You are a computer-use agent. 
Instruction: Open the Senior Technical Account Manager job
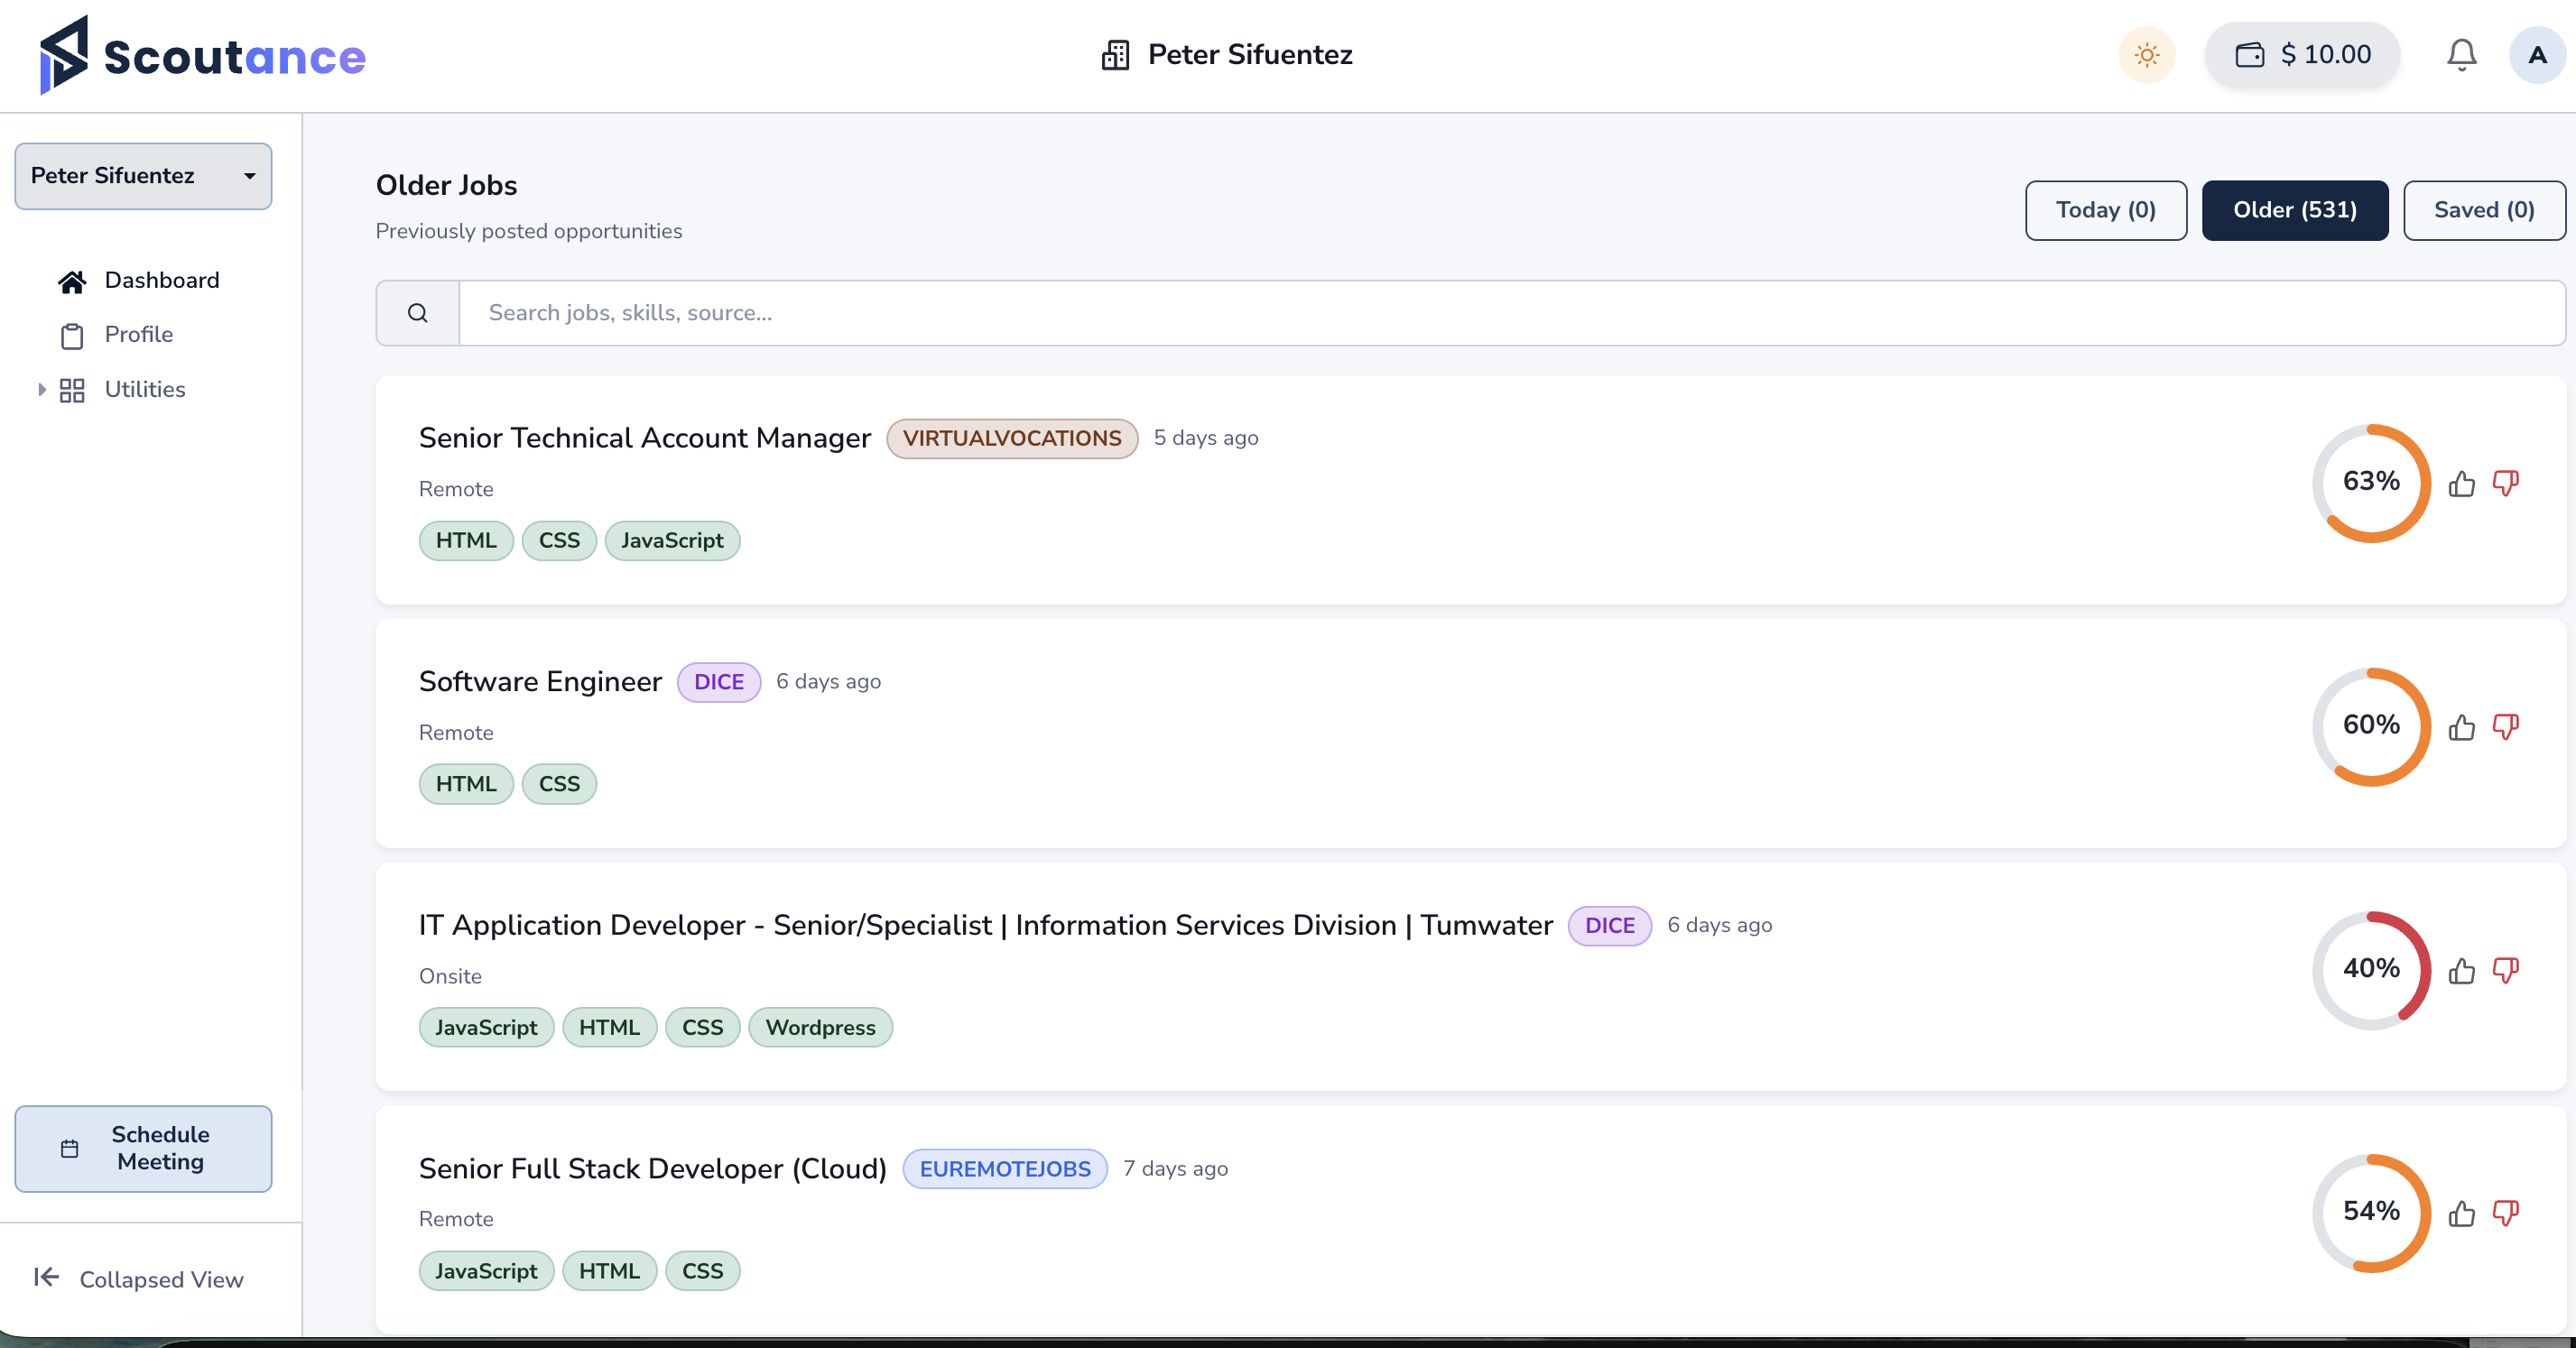tap(644, 438)
